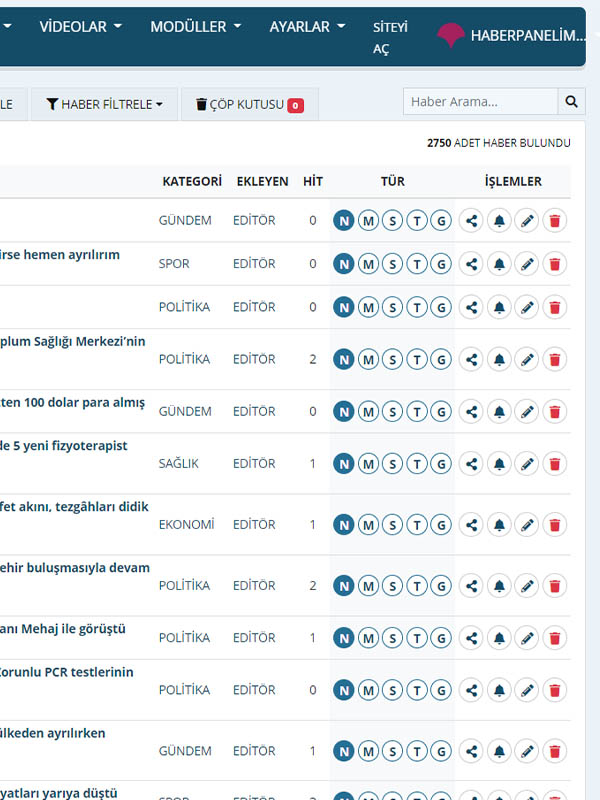Toggle N type on the EKONOMİ row
Screen dimensions: 600x800
[x=344, y=524]
